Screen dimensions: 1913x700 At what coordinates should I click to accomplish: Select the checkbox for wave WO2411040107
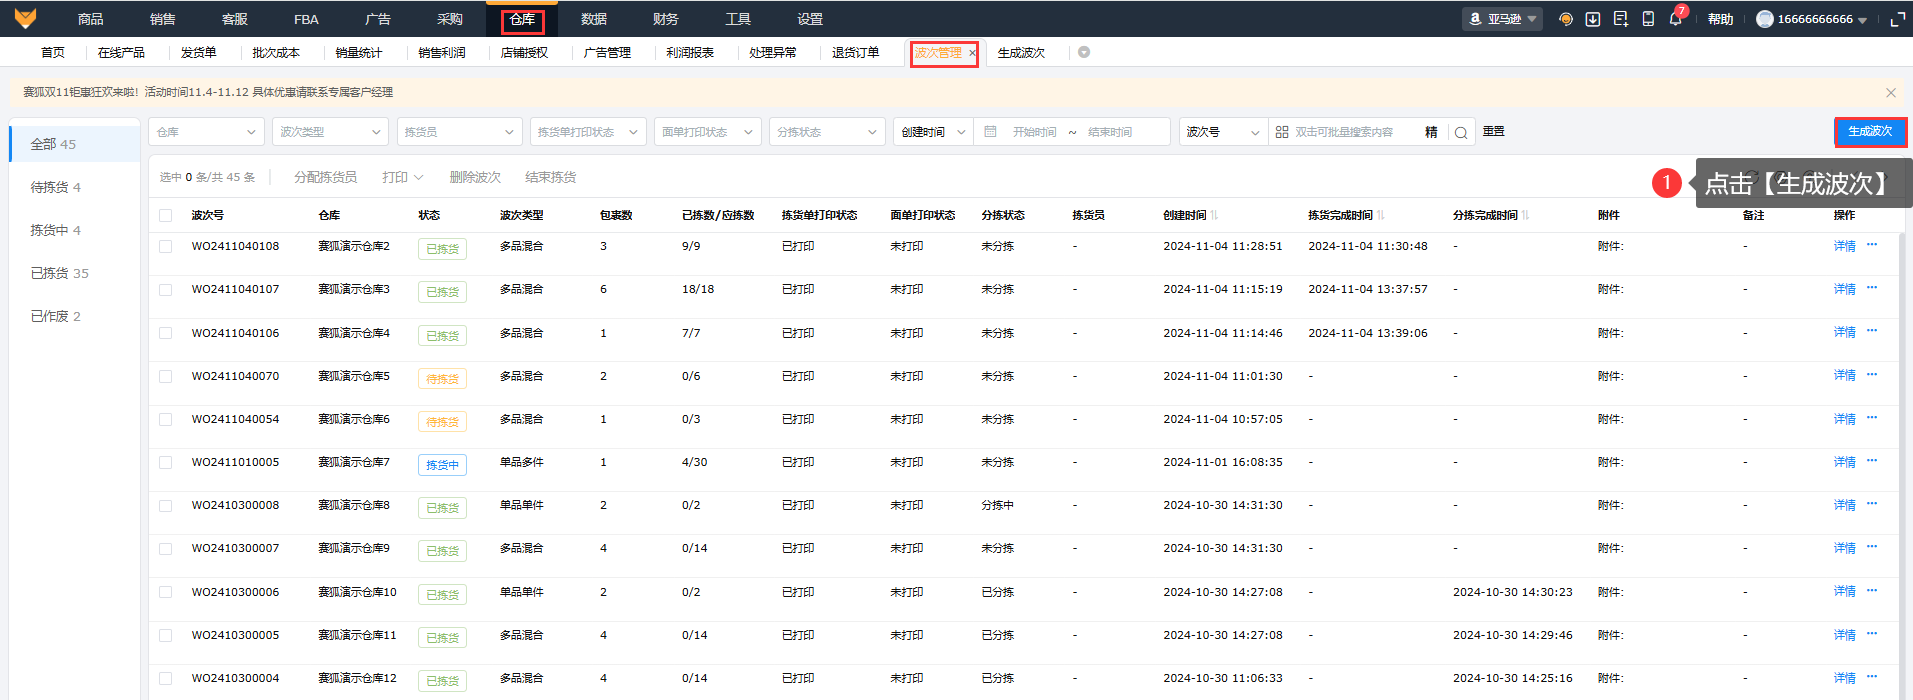pyautogui.click(x=166, y=290)
